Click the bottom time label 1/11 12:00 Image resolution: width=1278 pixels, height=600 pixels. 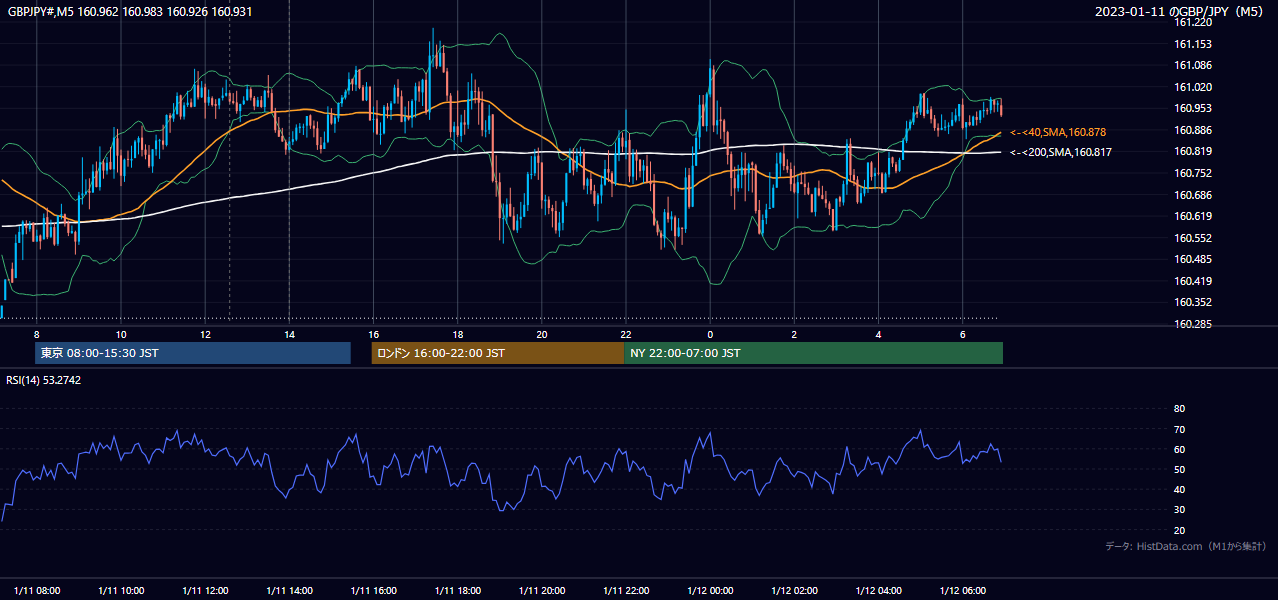(x=205, y=590)
